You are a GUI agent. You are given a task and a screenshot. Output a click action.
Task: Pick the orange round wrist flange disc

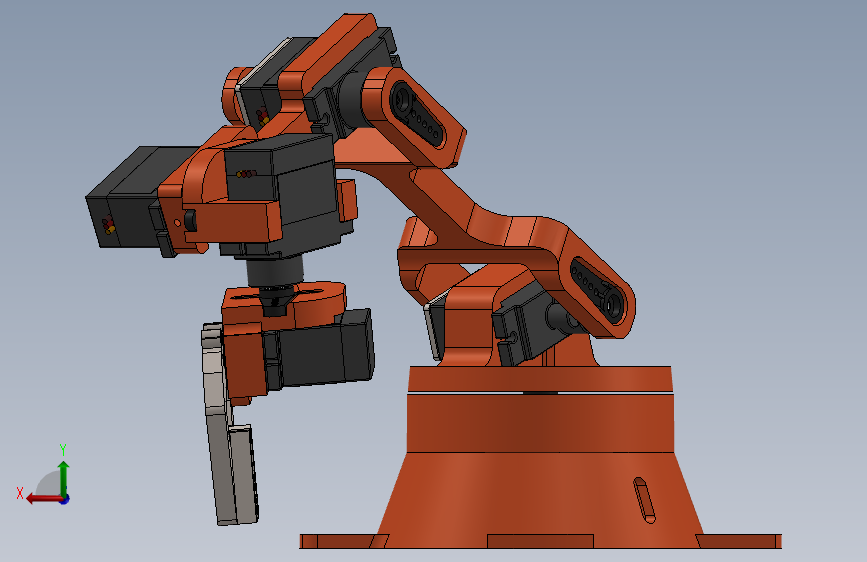coord(285,303)
